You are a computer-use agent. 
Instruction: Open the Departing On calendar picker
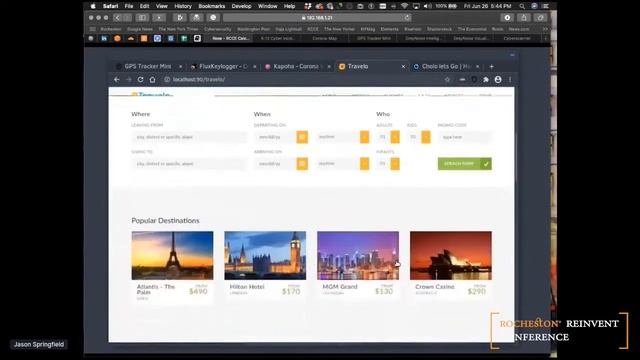tap(302, 137)
